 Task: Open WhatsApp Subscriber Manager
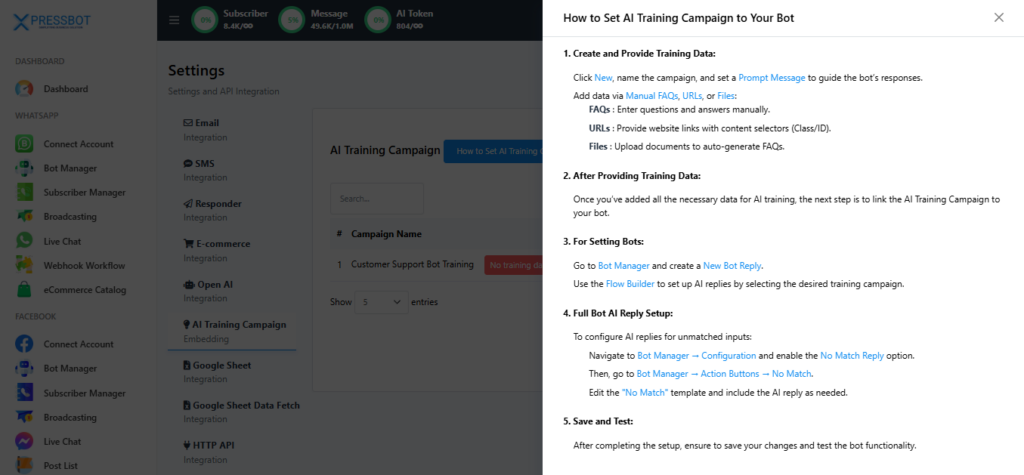[84, 192]
